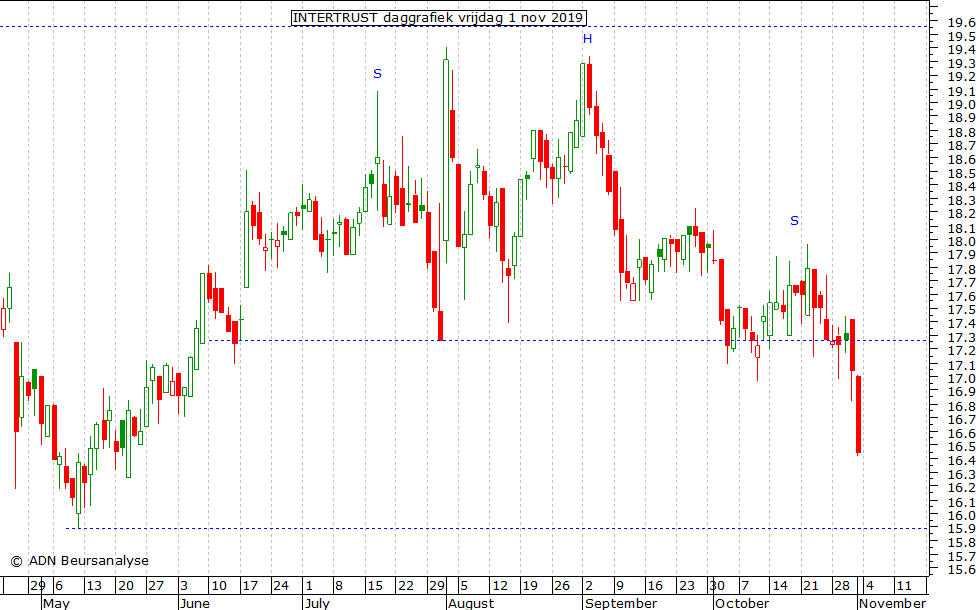The image size is (980, 610).
Task: Click the July month label
Action: click(317, 603)
